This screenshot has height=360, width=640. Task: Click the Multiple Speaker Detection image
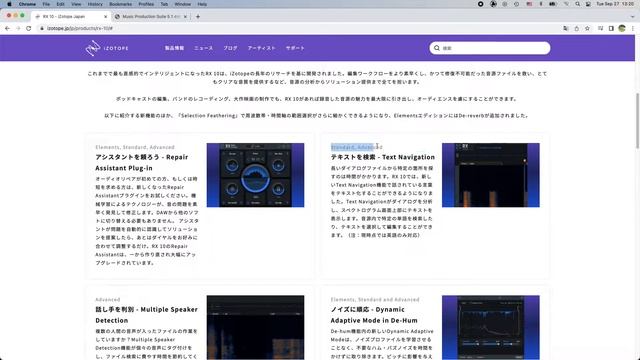coord(255,327)
